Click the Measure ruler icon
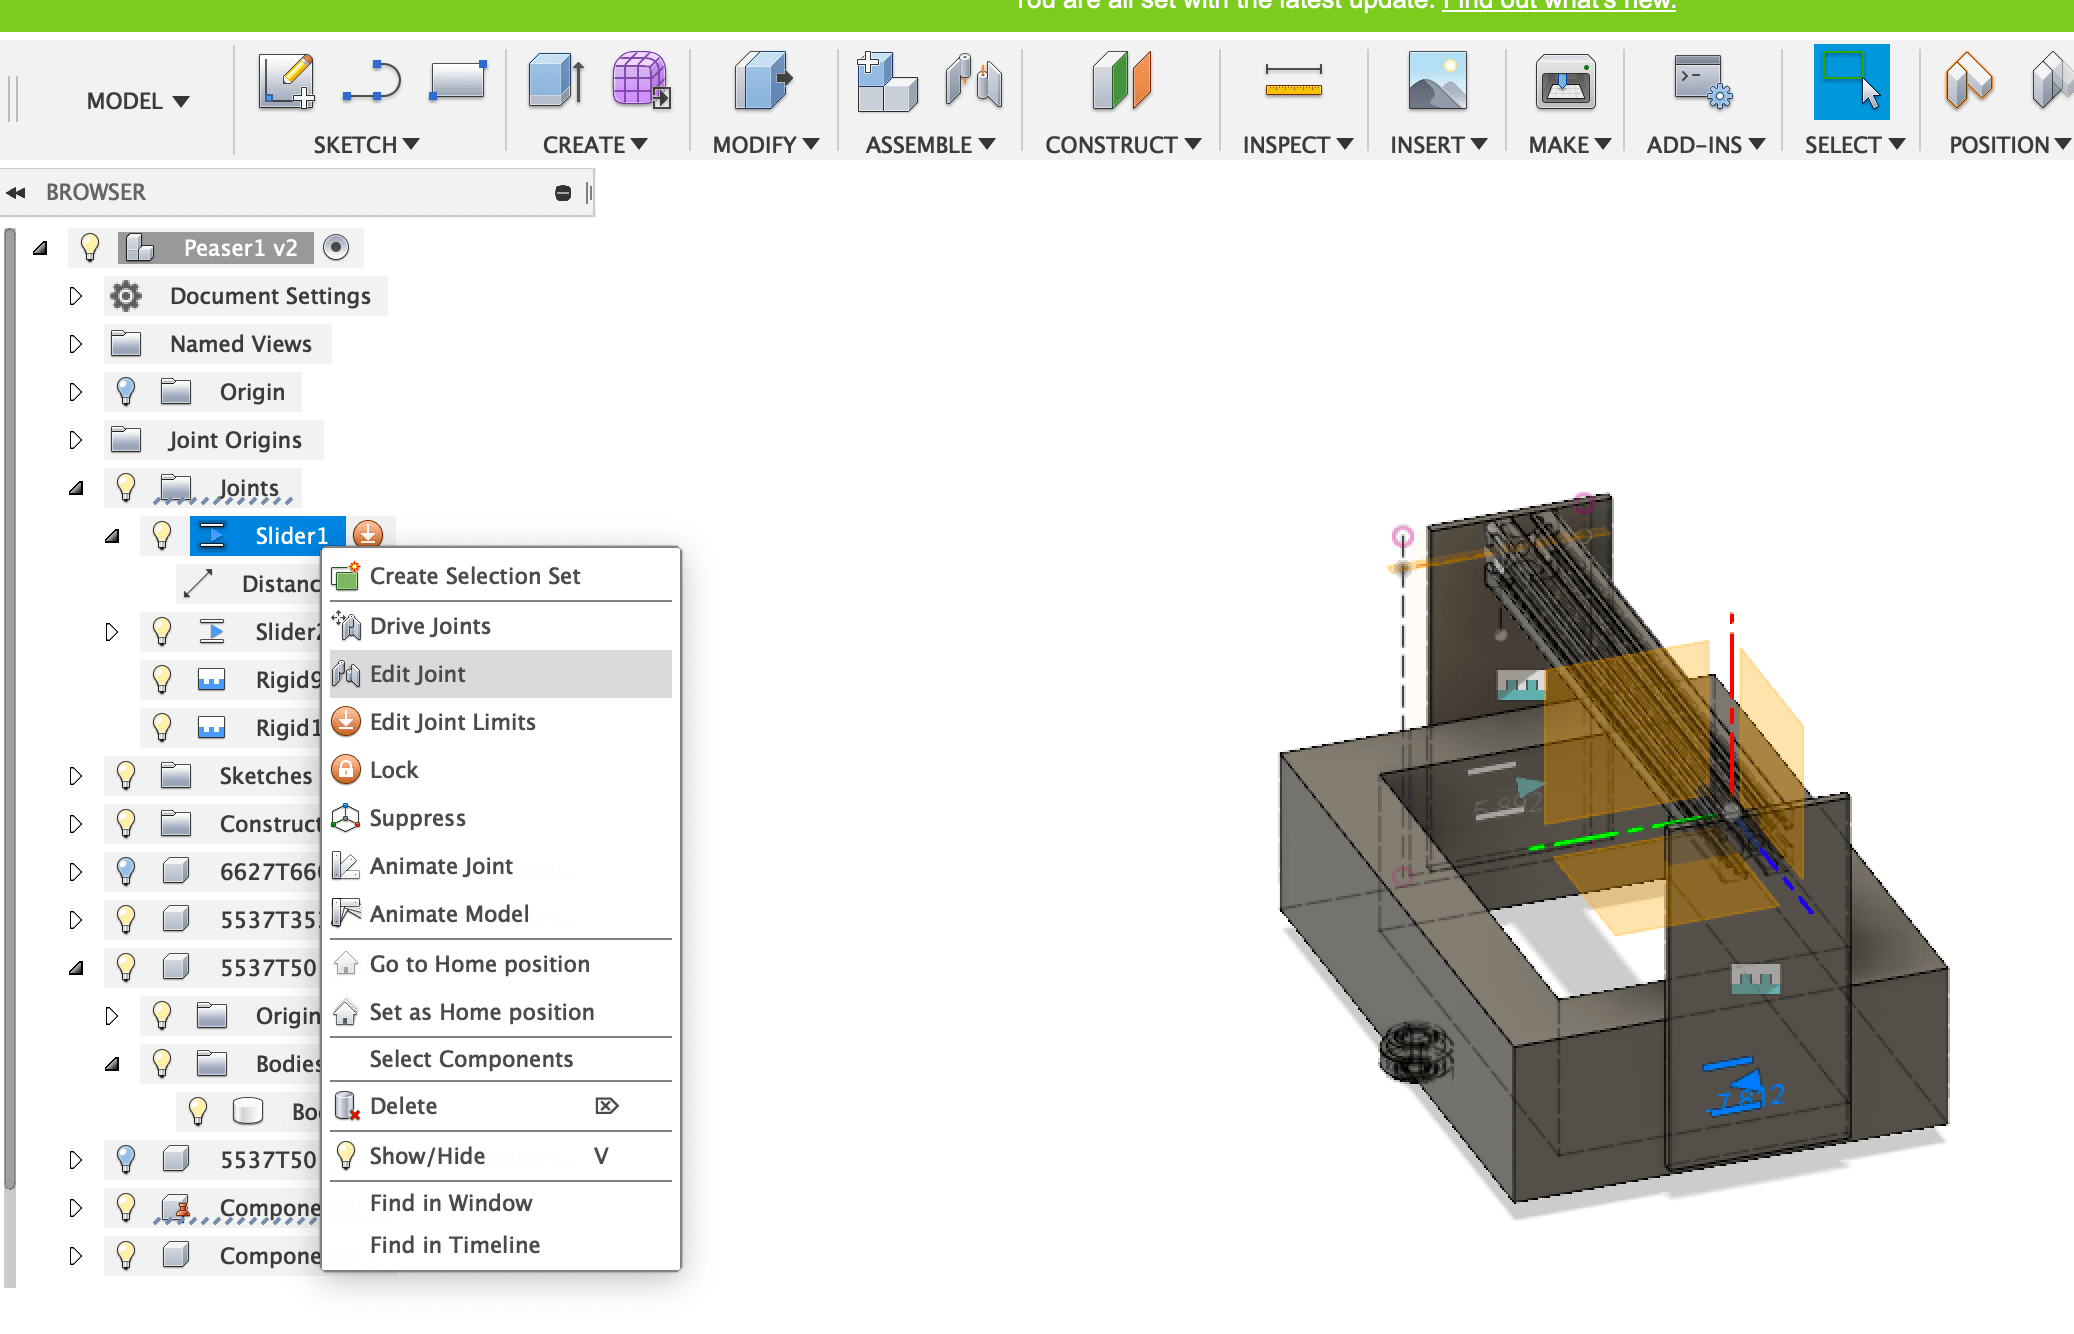This screenshot has width=2074, height=1334. pos(1293,82)
